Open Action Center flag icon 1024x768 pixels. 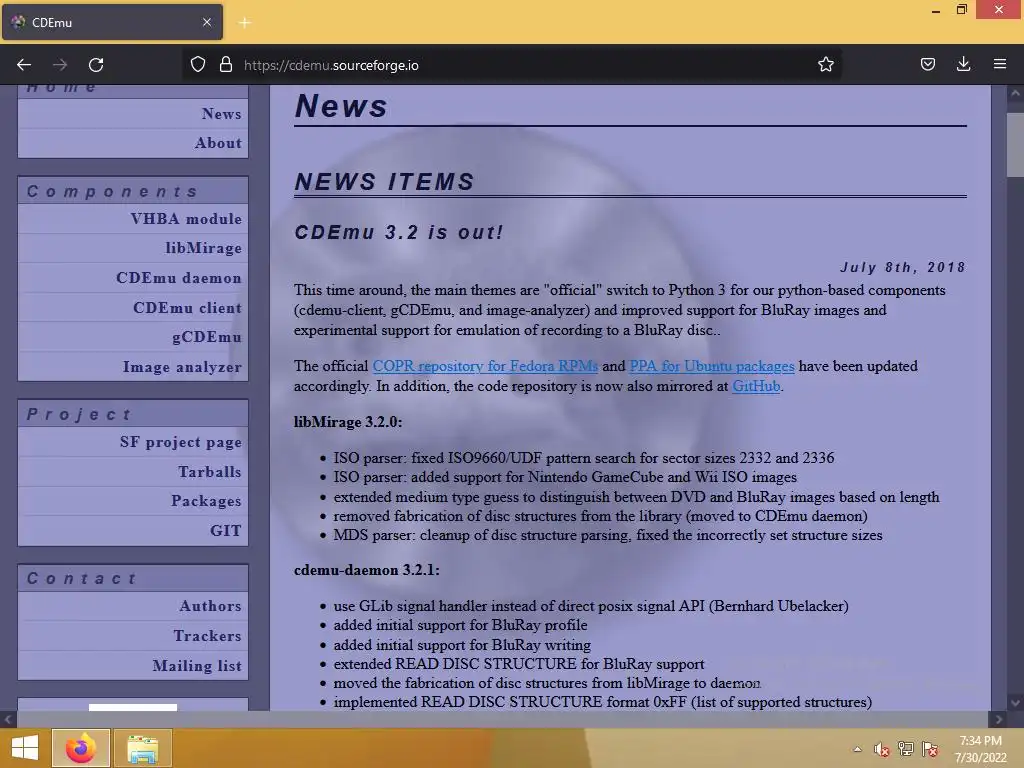930,749
